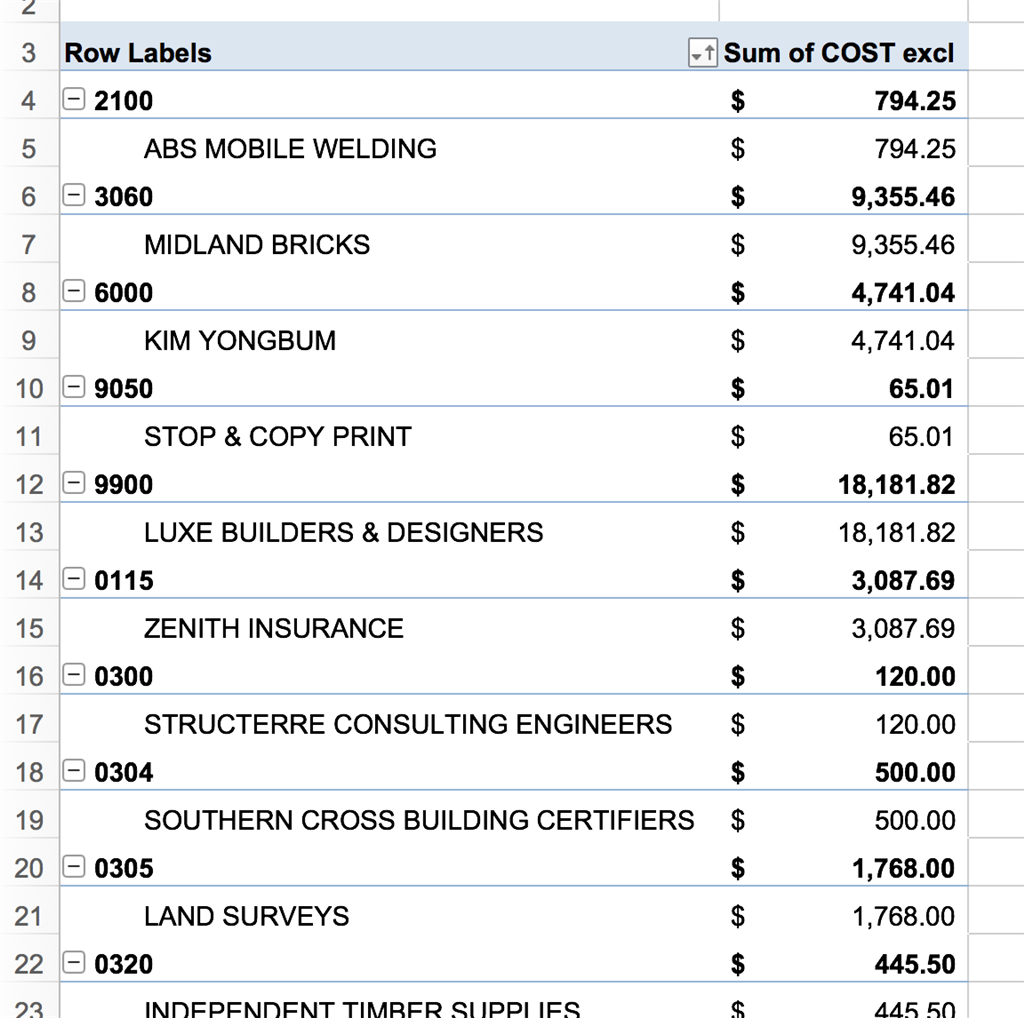This screenshot has height=1018, width=1024.
Task: Collapse the 3060 group
Action: (74, 195)
